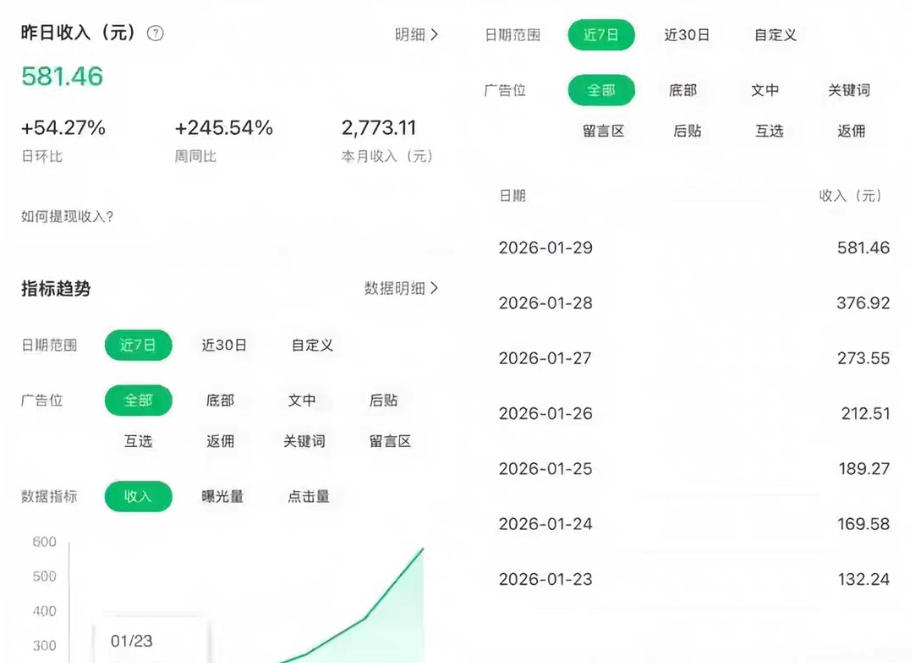Select the 互选 ad slot filter

tap(138, 441)
